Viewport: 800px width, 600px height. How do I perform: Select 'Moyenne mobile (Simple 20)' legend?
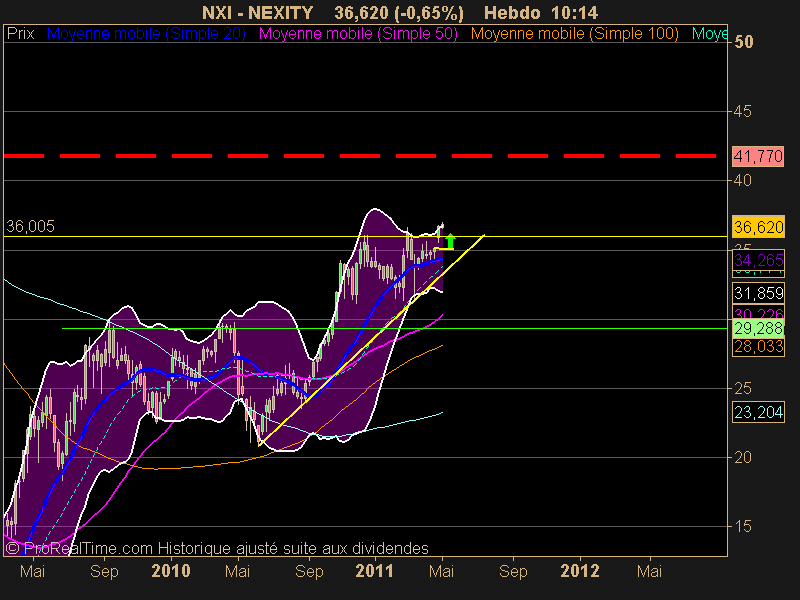click(x=146, y=34)
